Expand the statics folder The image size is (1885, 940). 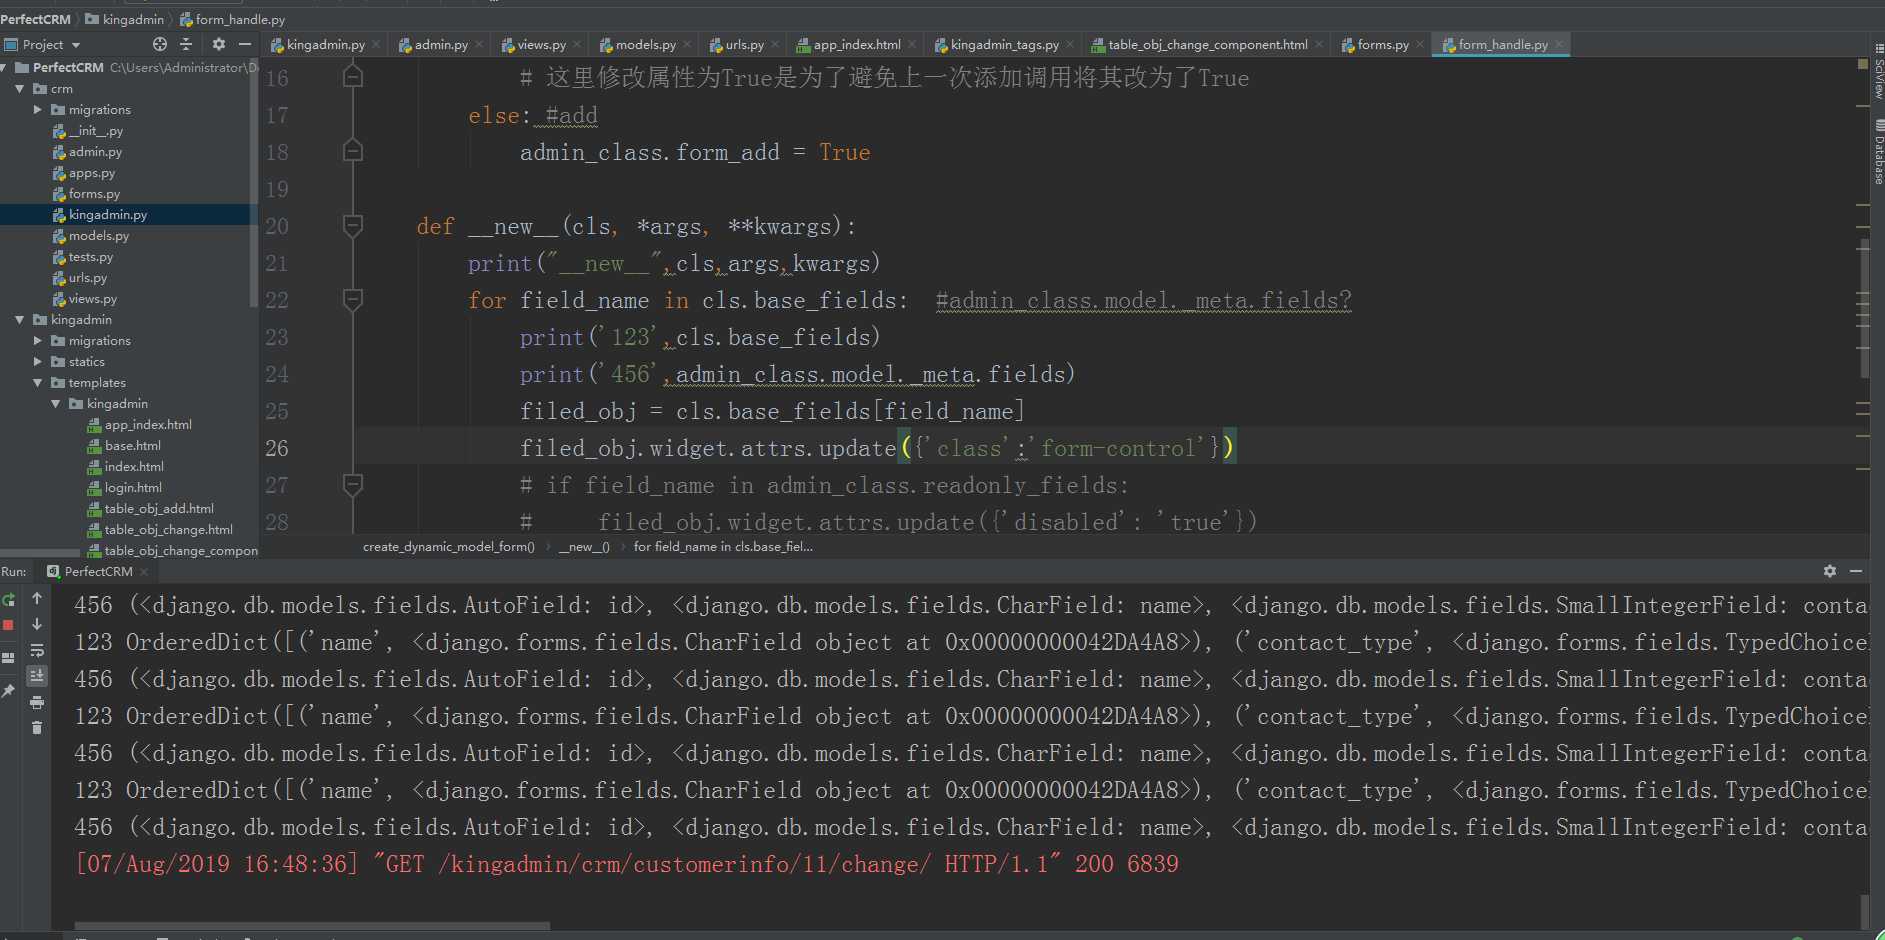[38, 362]
